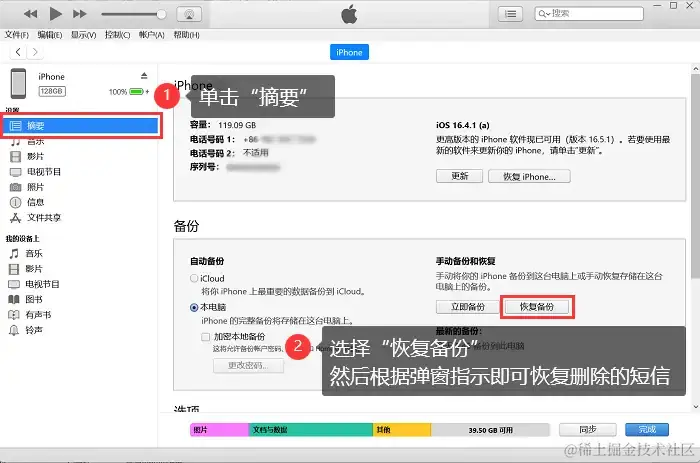Go forward with the right chevron
This screenshot has width=700, height=463.
[x=35, y=52]
